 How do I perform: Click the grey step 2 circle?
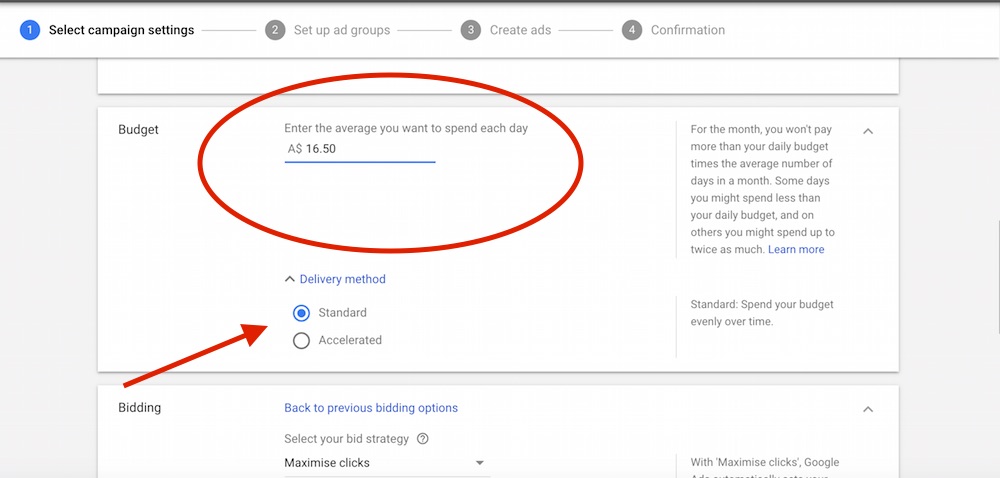[276, 30]
